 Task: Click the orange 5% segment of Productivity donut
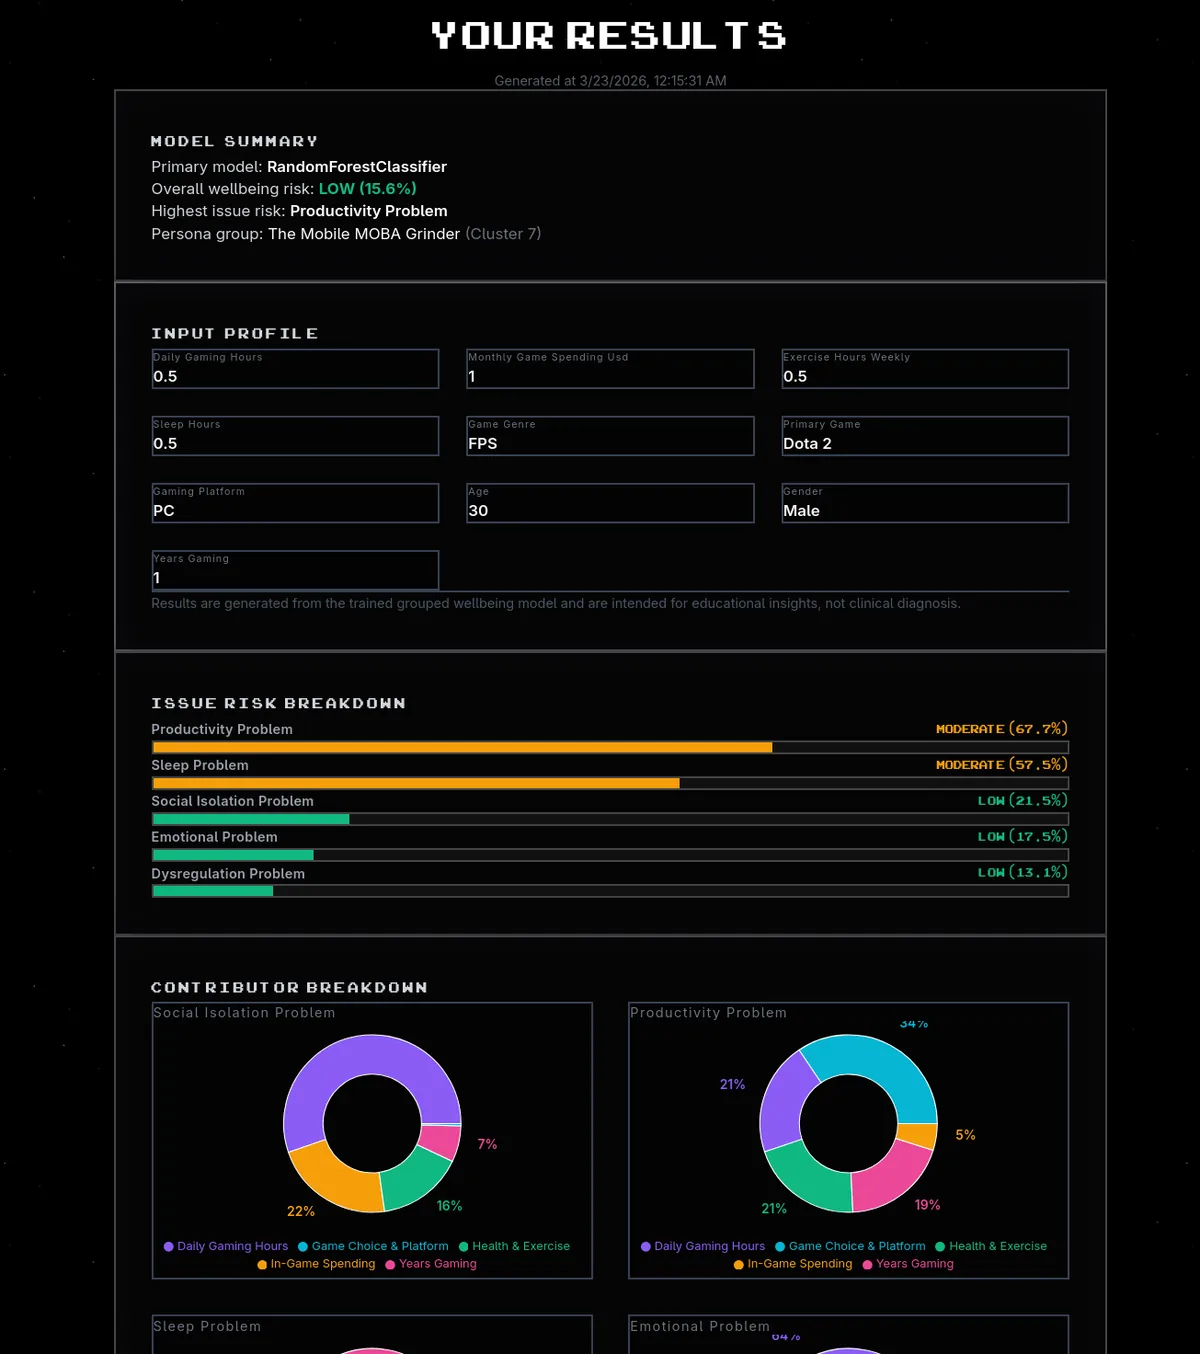(918, 1135)
